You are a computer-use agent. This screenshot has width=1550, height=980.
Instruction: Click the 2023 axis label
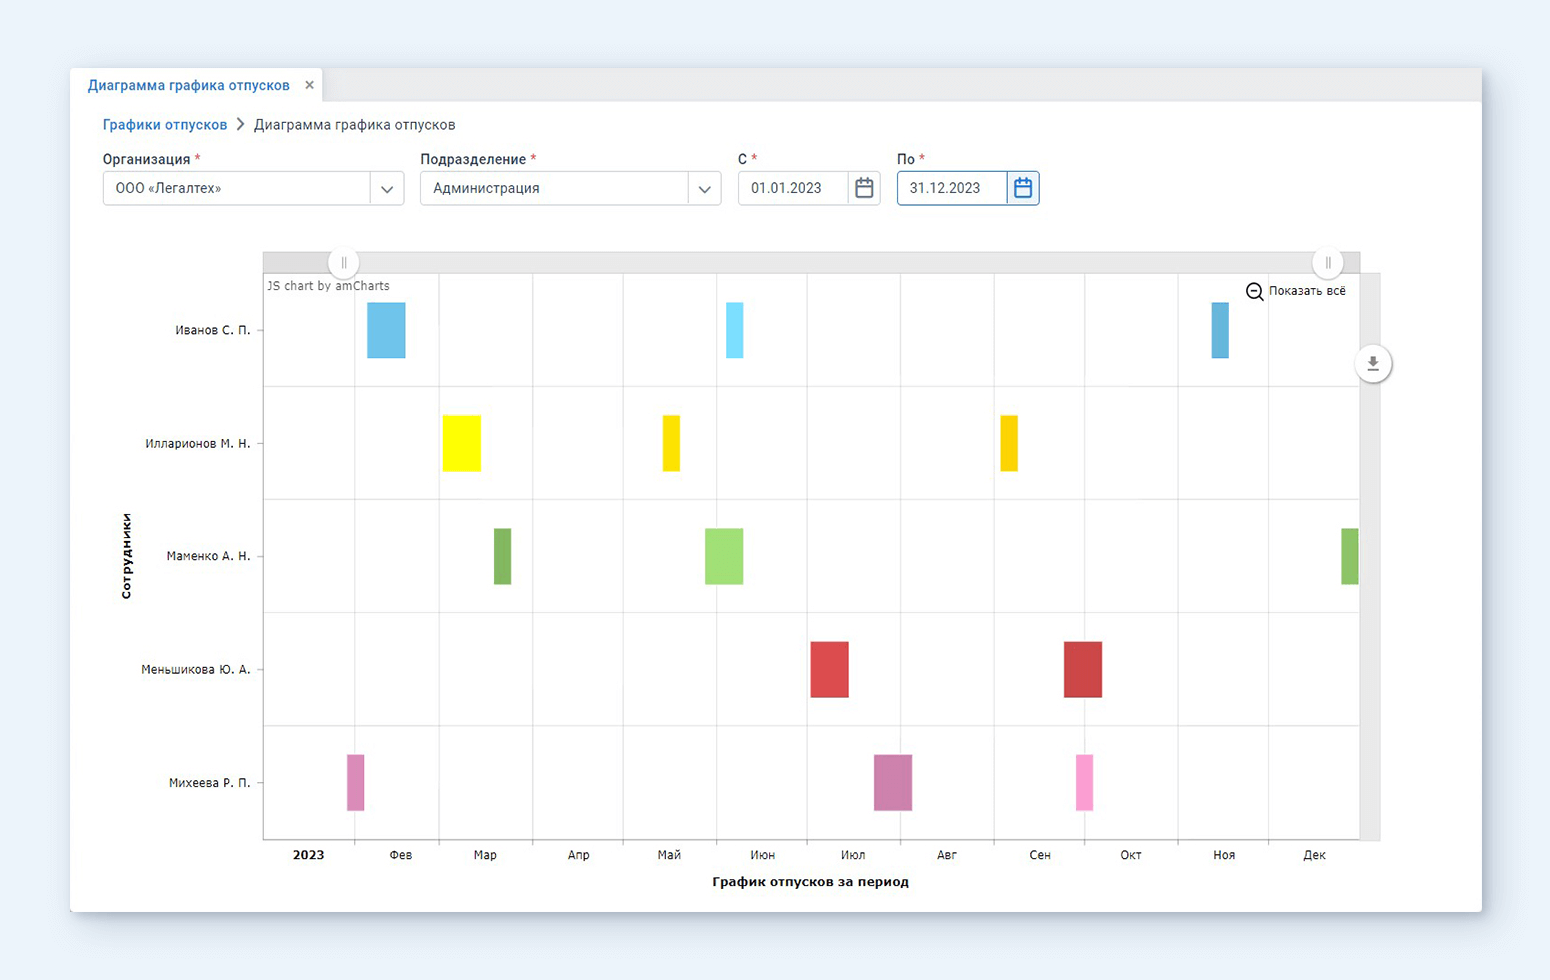308,855
